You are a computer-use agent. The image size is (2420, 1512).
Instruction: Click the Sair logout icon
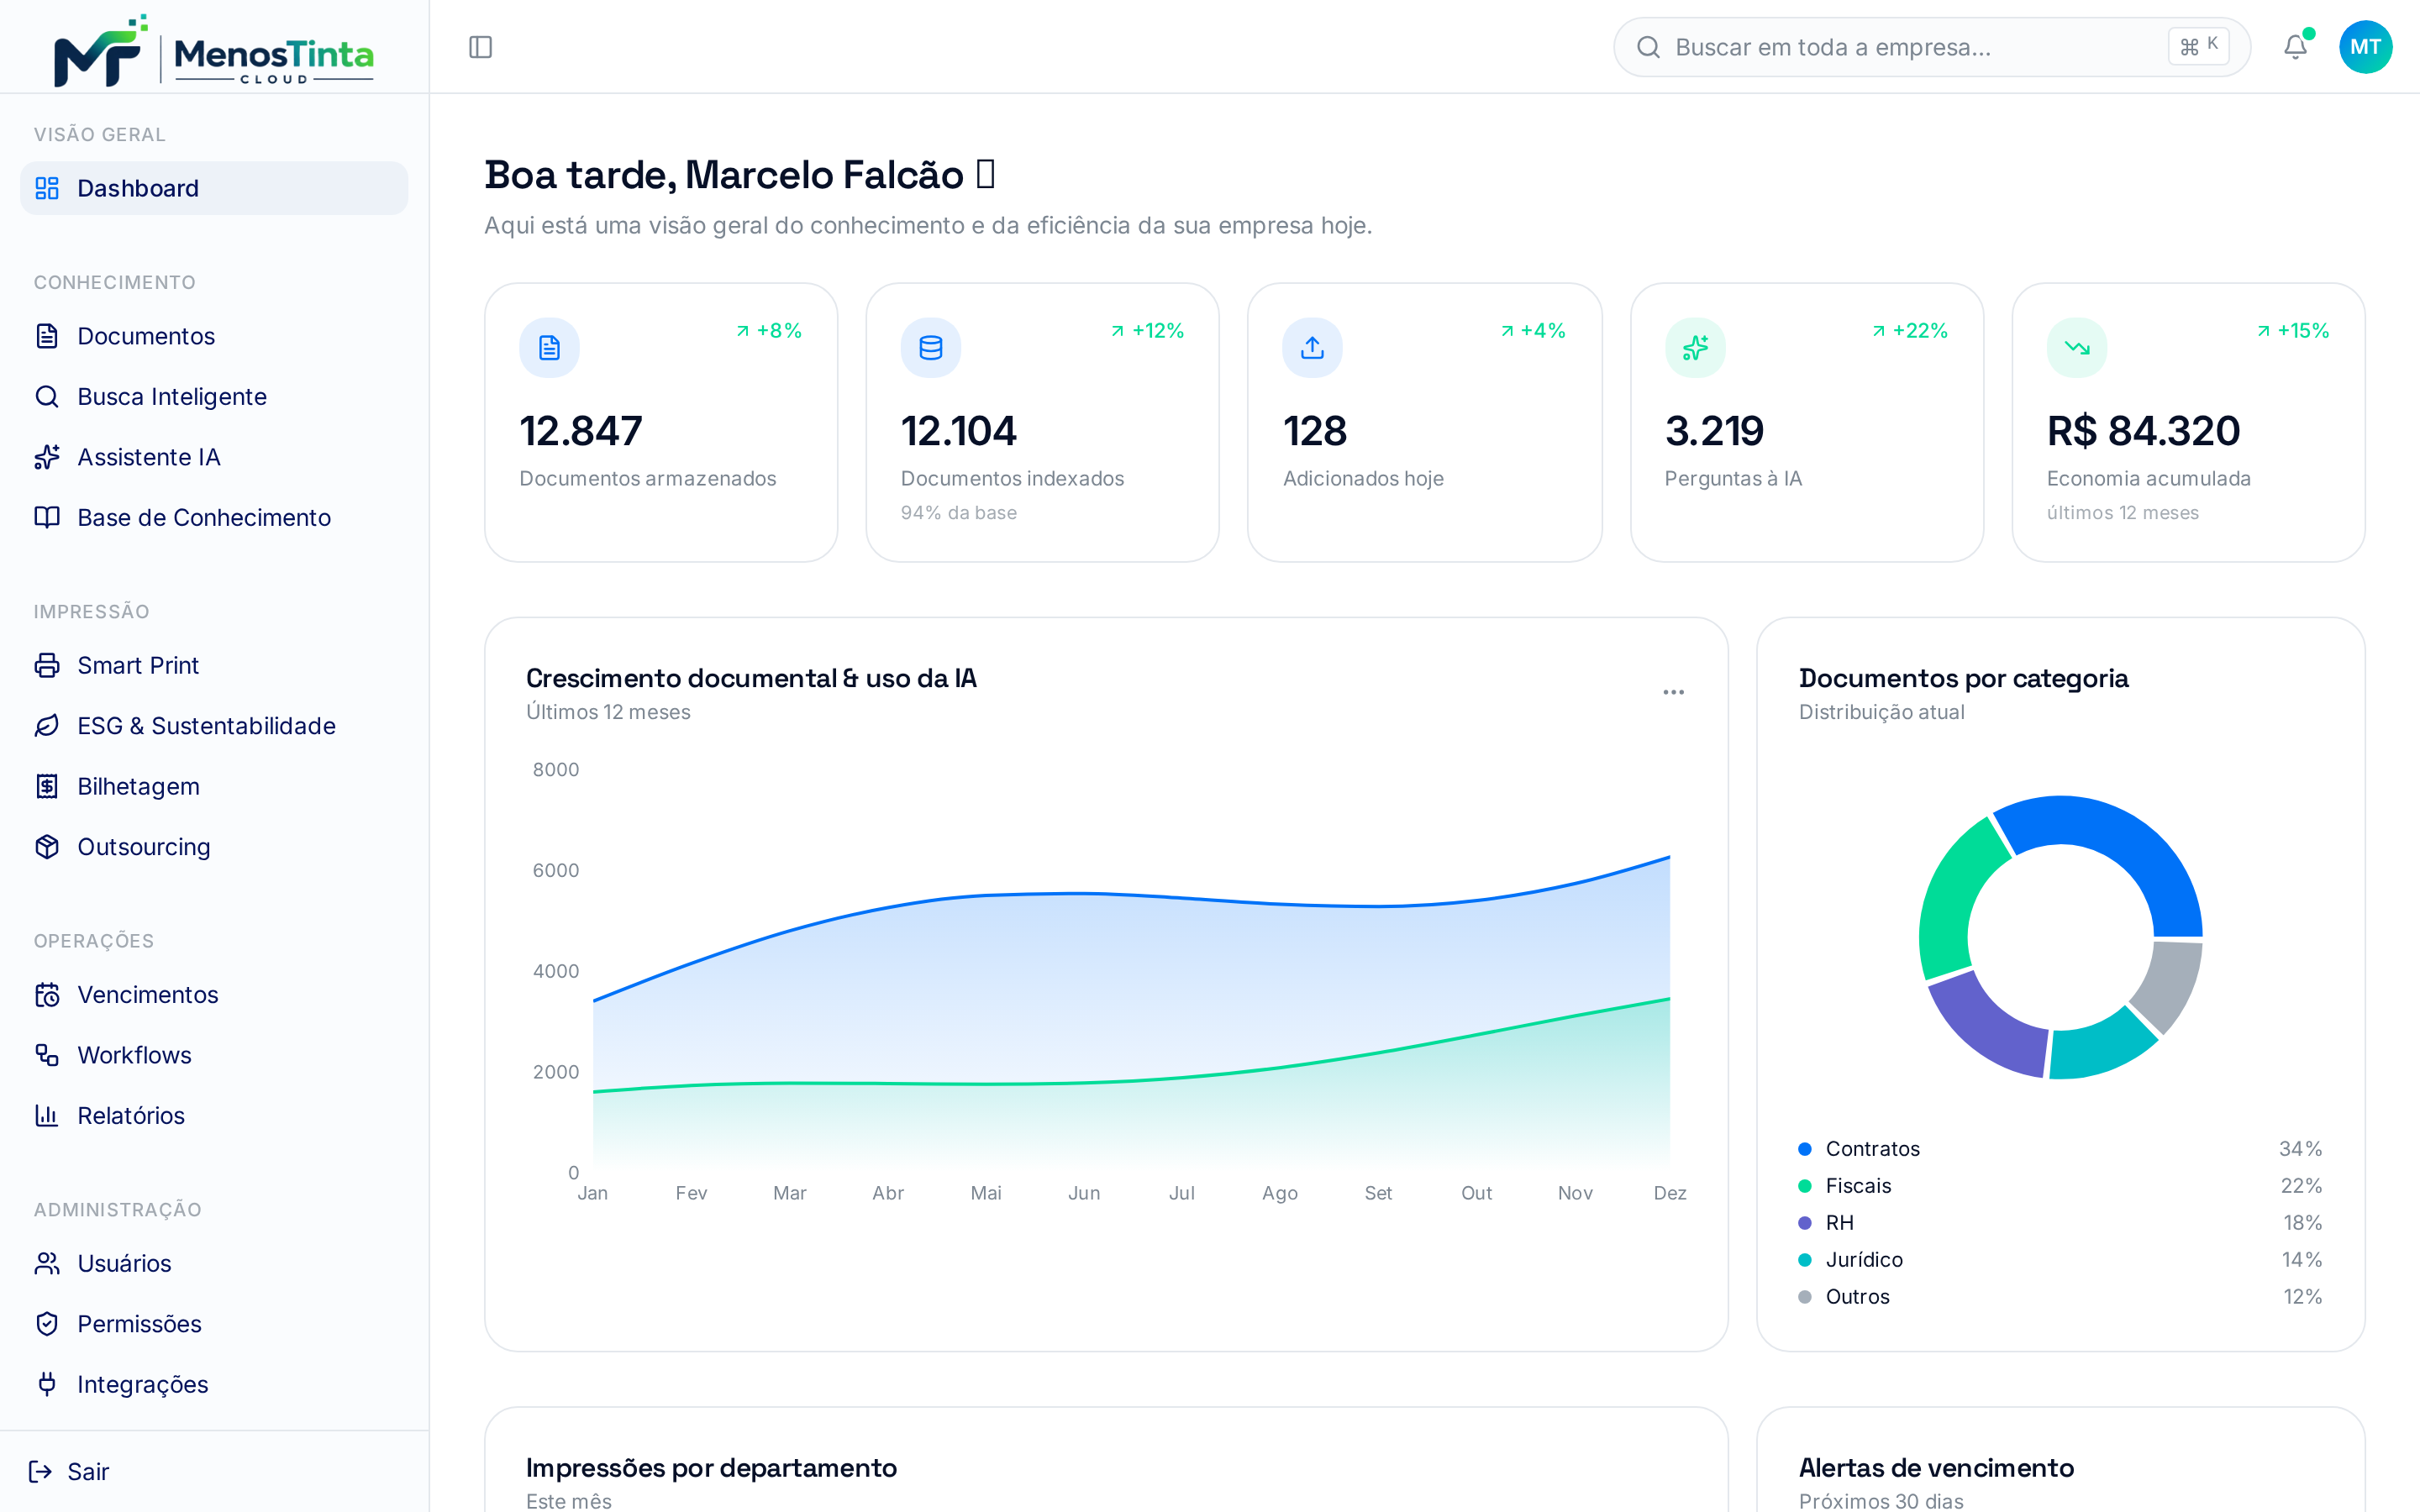pyautogui.click(x=40, y=1471)
